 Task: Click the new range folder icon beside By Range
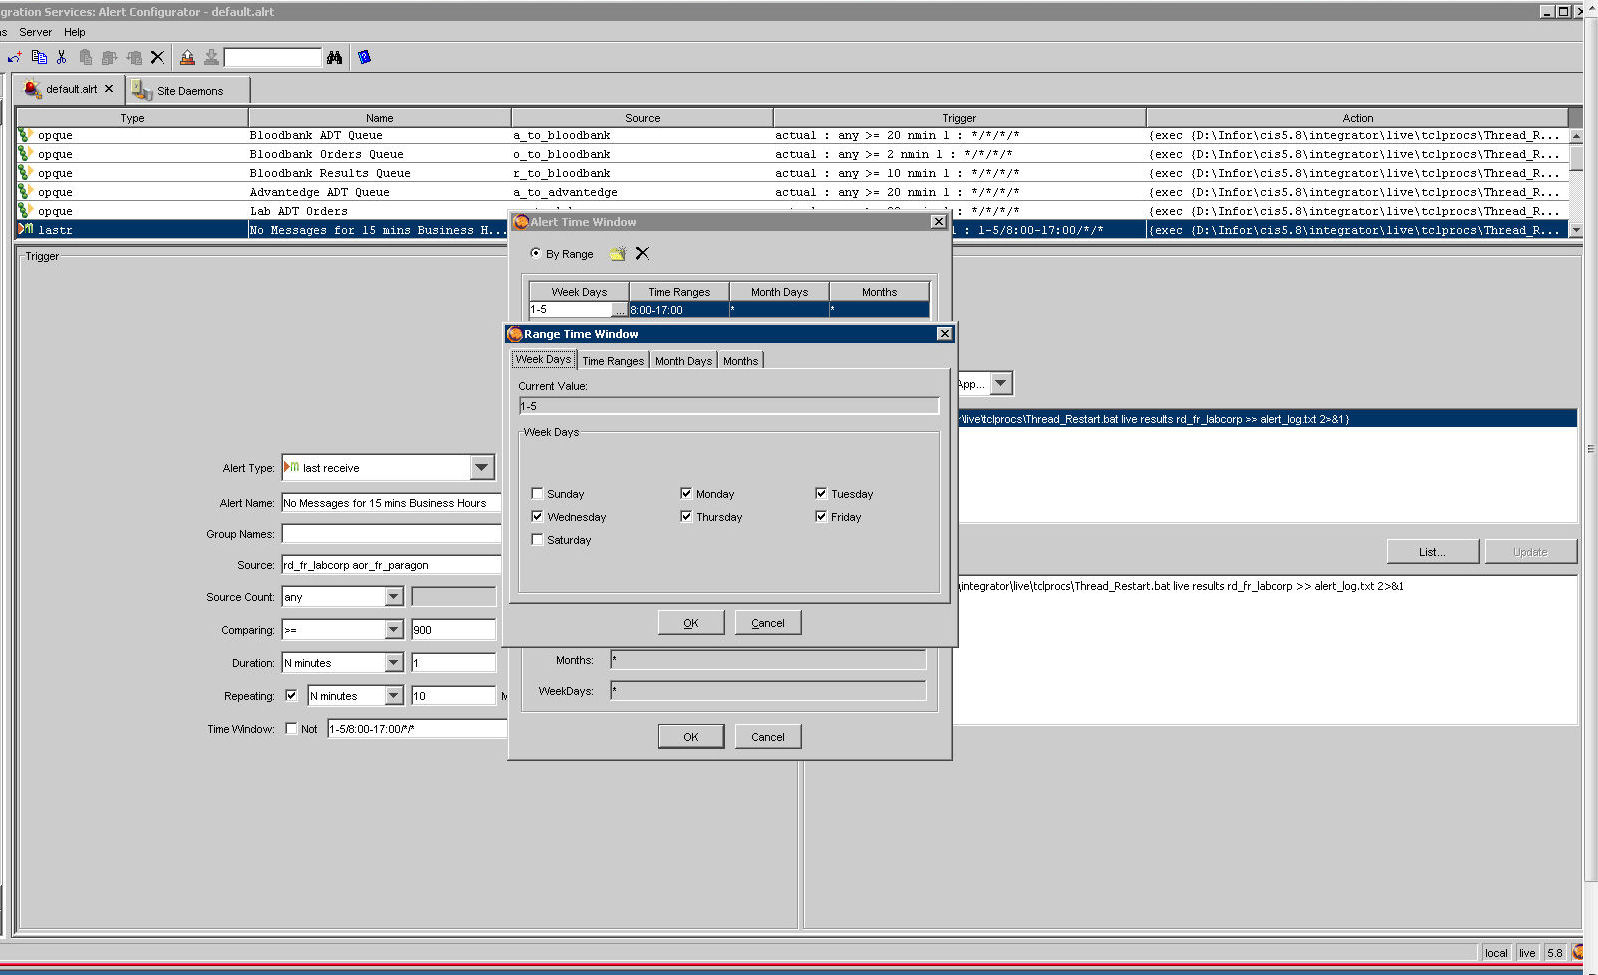618,254
